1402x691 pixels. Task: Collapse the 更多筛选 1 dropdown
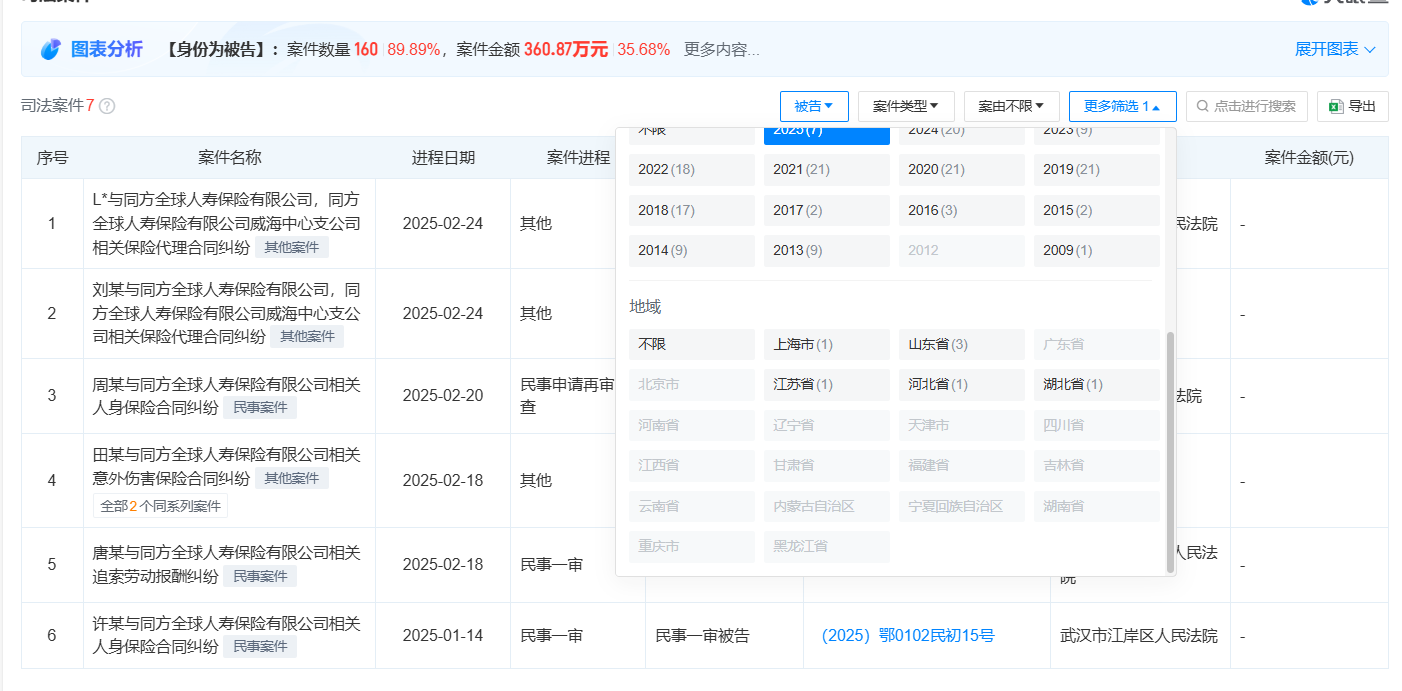tap(1122, 106)
